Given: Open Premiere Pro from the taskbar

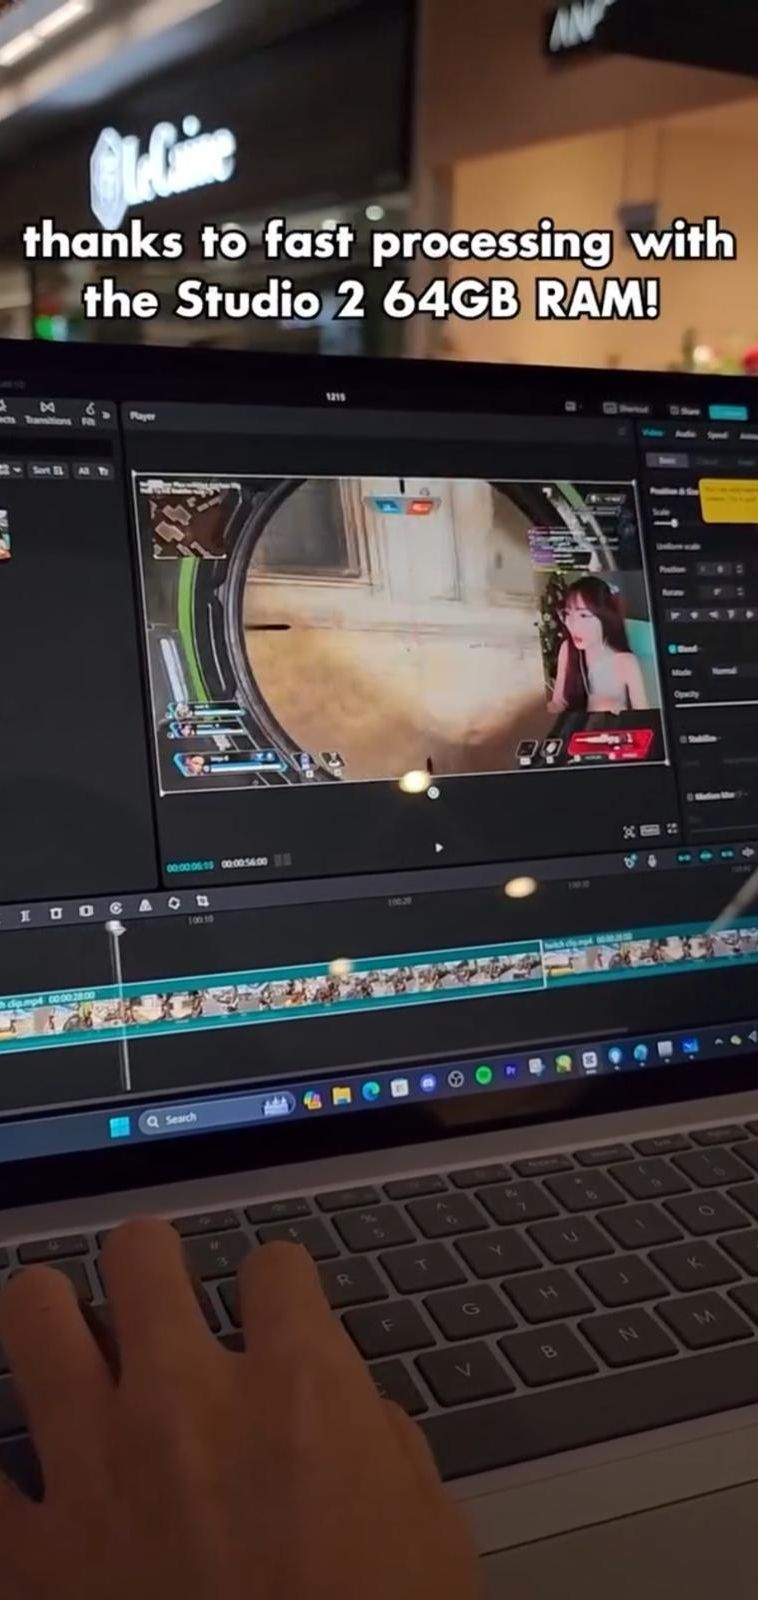Looking at the screenshot, I should [510, 1070].
